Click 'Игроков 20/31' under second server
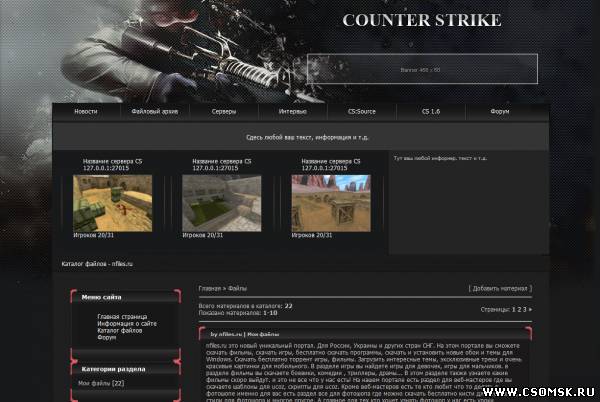Viewport: 600px width, 402px height. tap(202, 235)
